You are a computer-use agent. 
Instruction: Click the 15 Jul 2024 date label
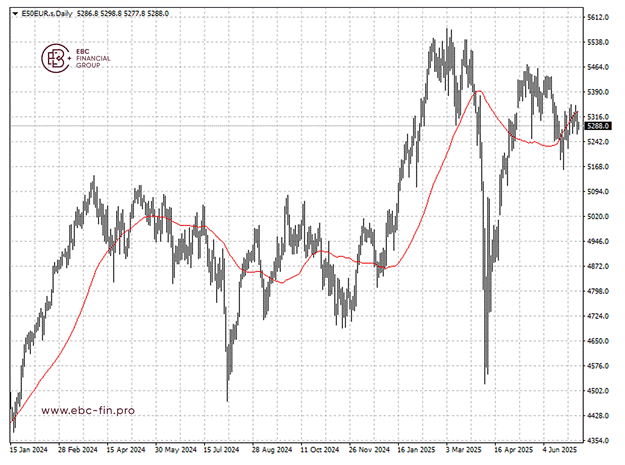(x=222, y=450)
